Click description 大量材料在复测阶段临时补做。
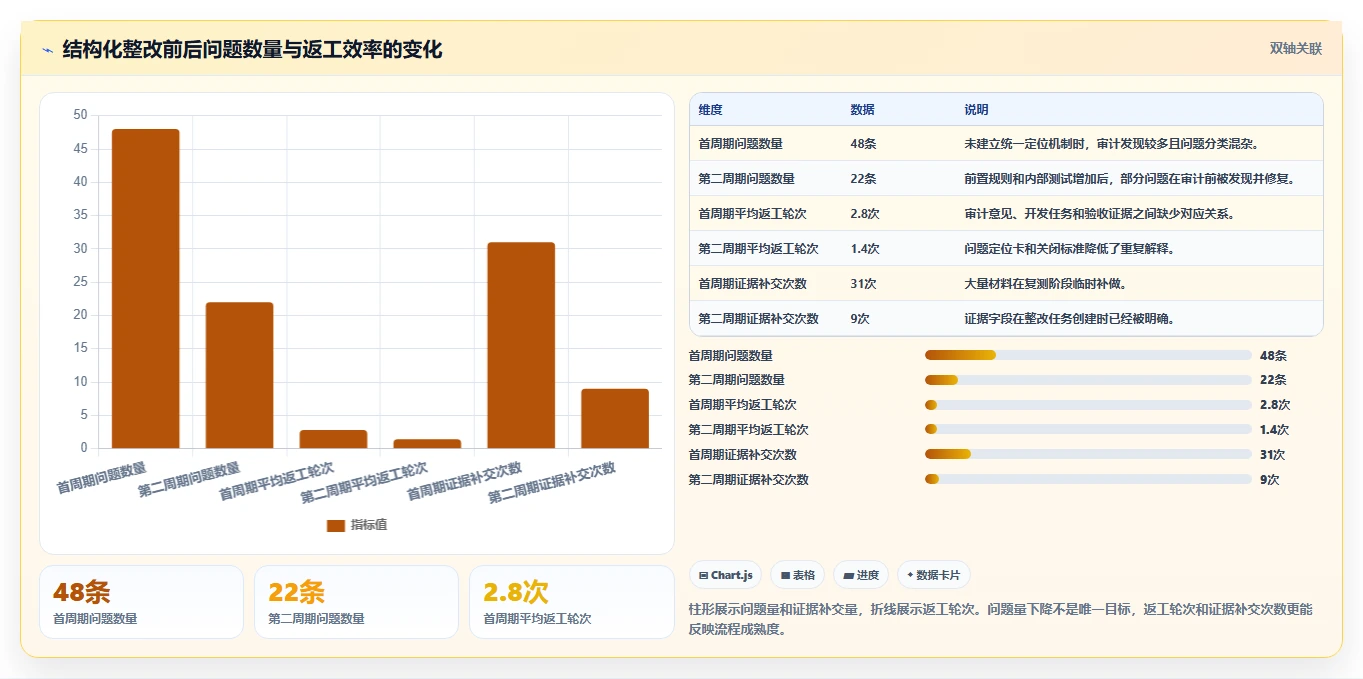The width and height of the screenshot is (1363, 679). pyautogui.click(x=1046, y=283)
